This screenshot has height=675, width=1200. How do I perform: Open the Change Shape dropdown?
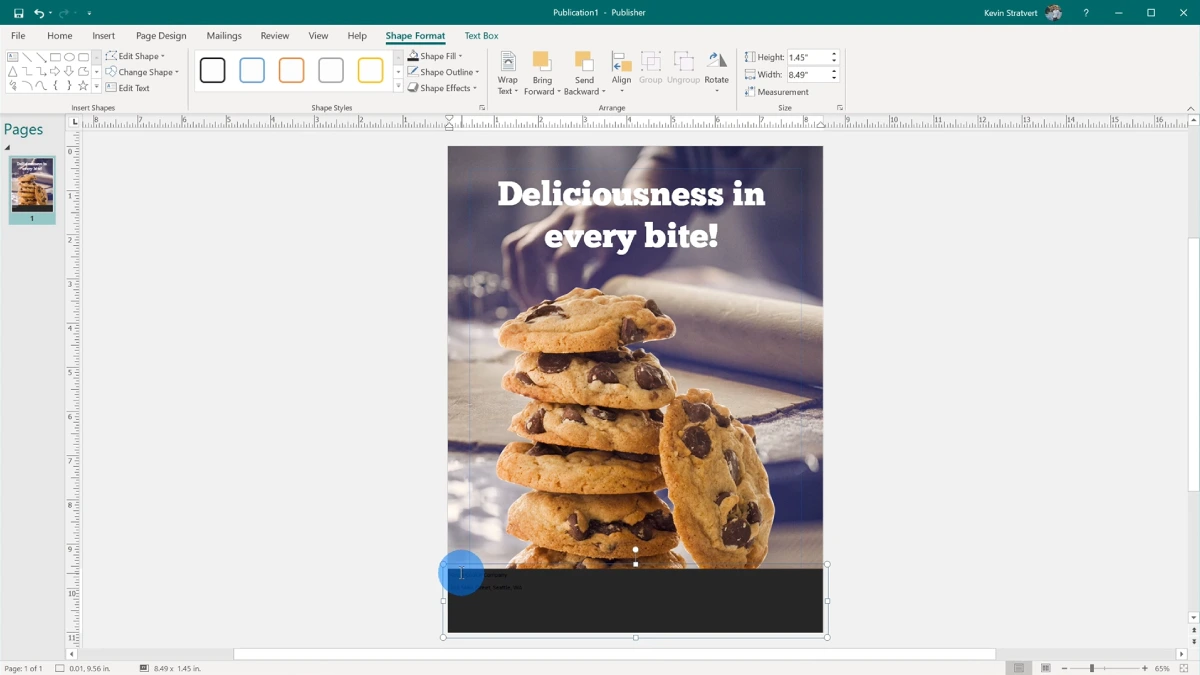pos(142,72)
